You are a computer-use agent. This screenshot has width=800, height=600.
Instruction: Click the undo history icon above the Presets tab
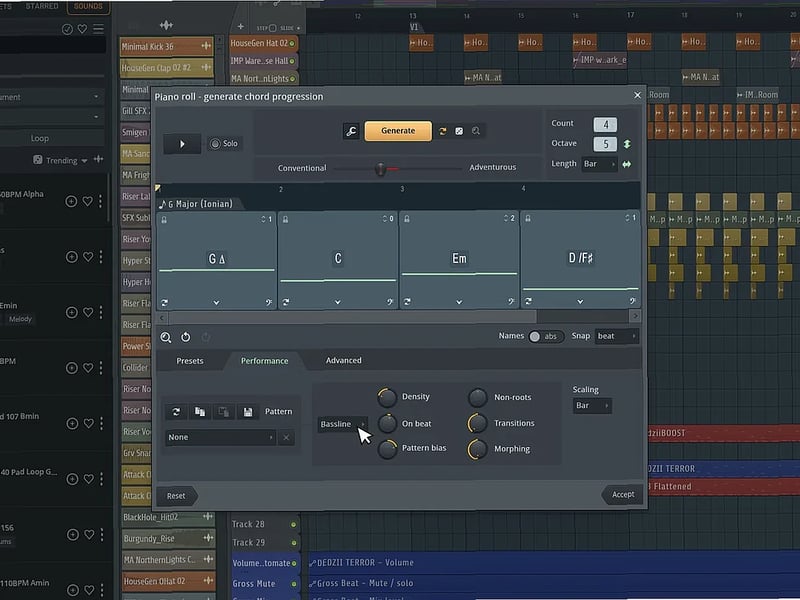(186, 337)
